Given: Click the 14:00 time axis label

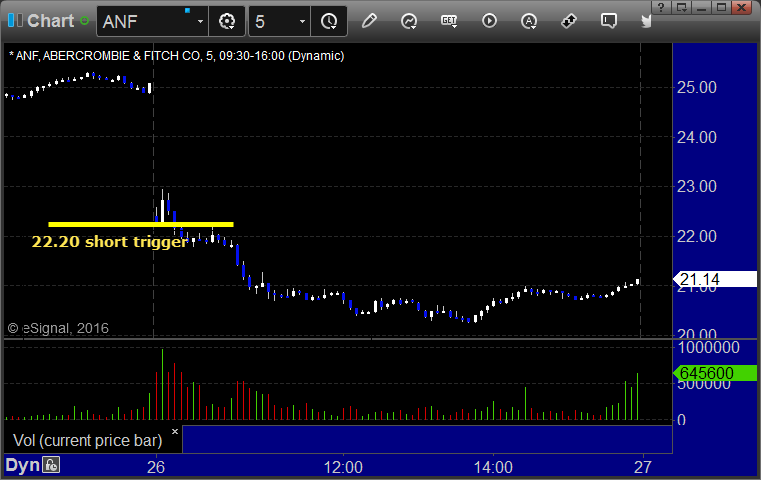Looking at the screenshot, I should click(x=493, y=467).
